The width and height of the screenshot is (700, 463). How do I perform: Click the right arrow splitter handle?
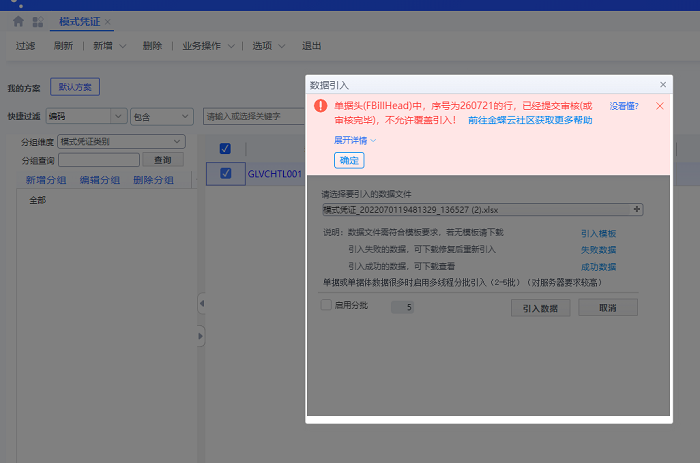tap(199, 337)
